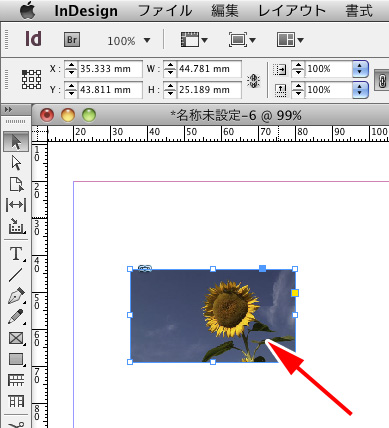Select the Selection tool (black arrow)

(16, 142)
